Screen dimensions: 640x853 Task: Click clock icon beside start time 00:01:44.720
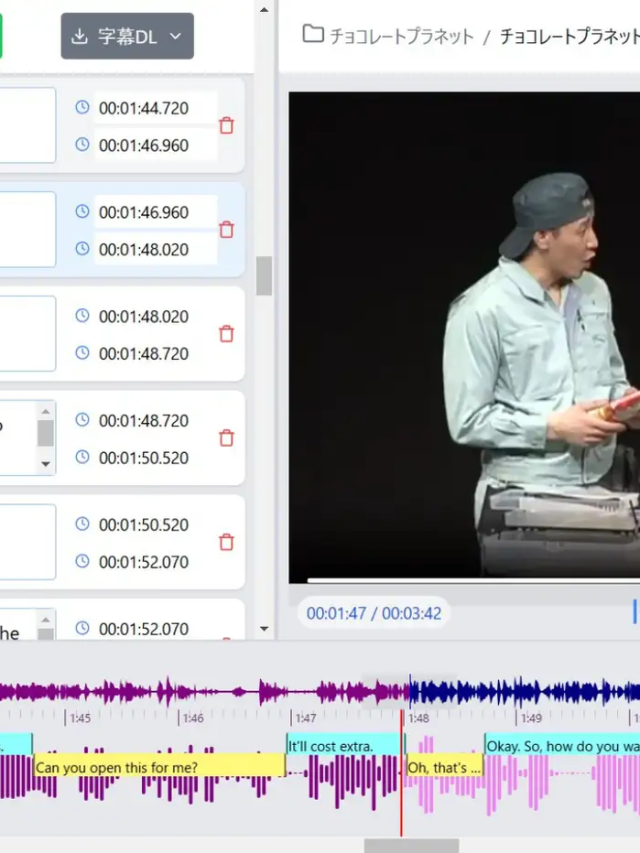point(82,107)
